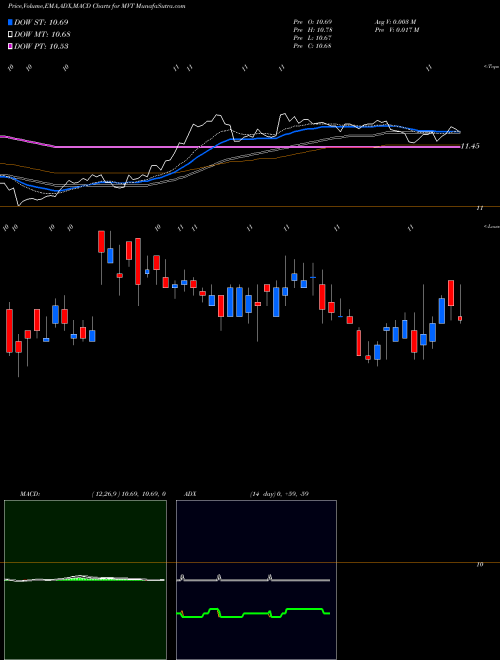Screen dimensions: 500x660
Task: Click the 'Pre O: 10.69' open value
Action: click(312, 22)
